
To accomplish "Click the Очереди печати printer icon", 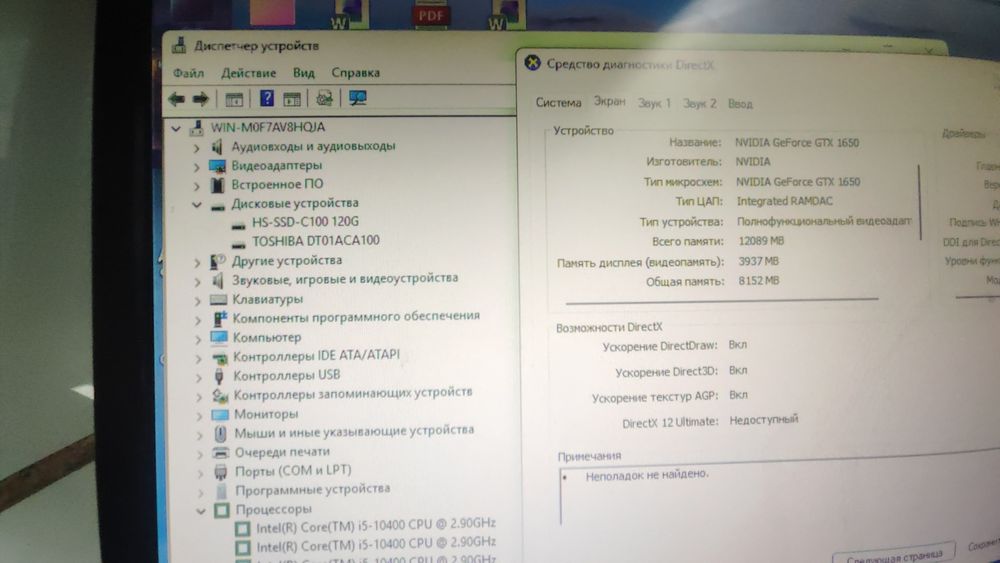I will coord(221,453).
